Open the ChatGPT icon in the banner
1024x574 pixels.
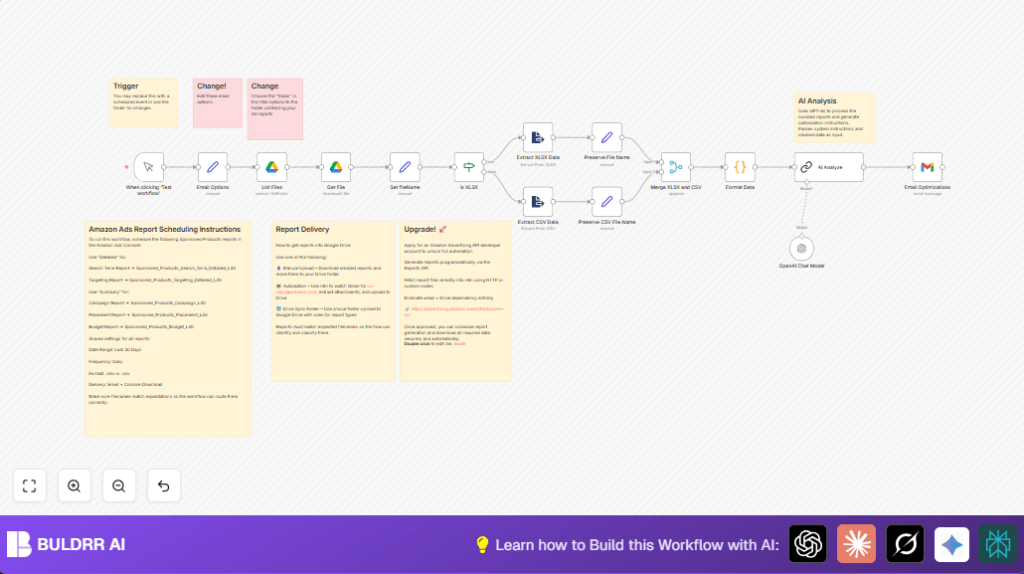[x=808, y=543]
